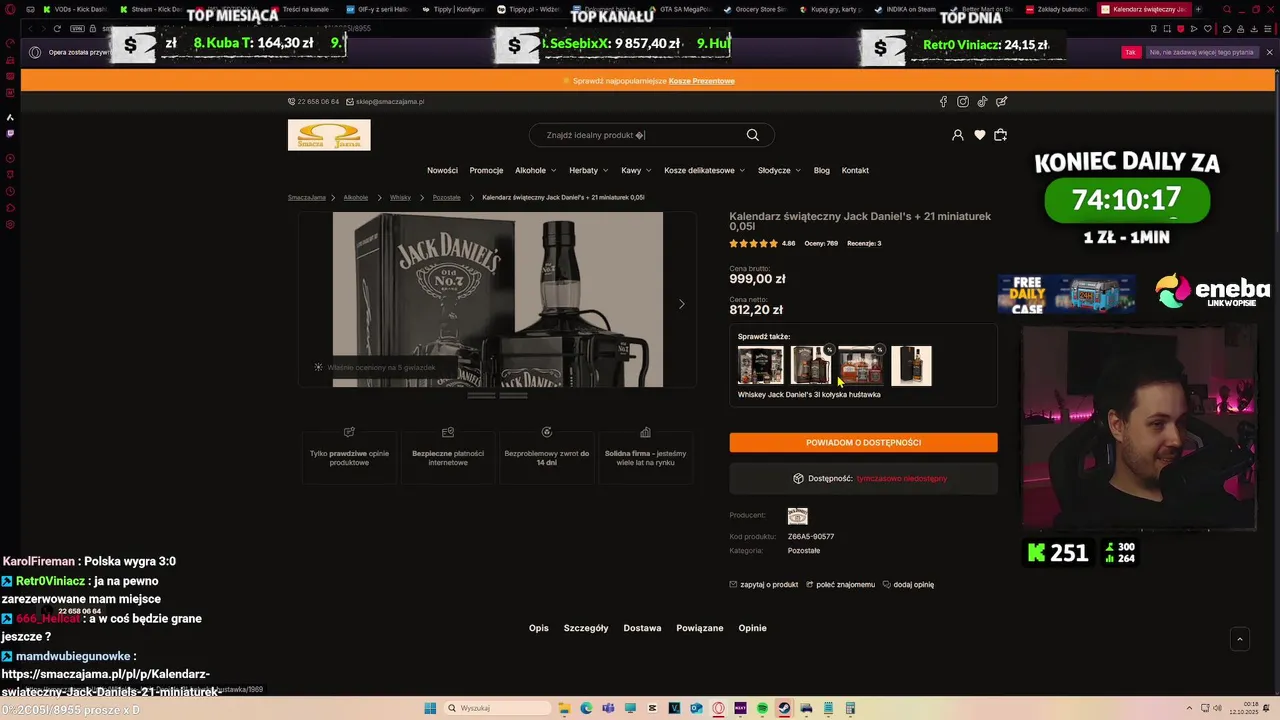This screenshot has width=1280, height=720.
Task: Switch to Opera browser taskbar icon
Action: click(719, 708)
